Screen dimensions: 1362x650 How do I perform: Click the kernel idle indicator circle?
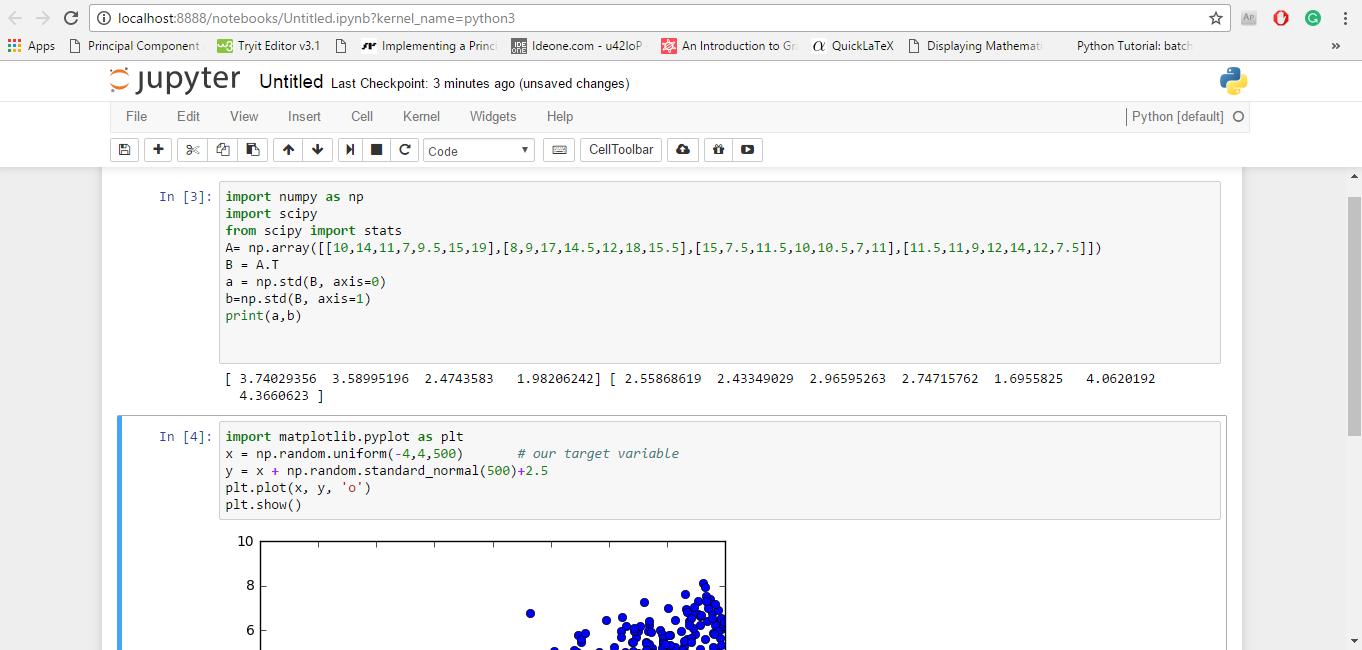coord(1239,117)
